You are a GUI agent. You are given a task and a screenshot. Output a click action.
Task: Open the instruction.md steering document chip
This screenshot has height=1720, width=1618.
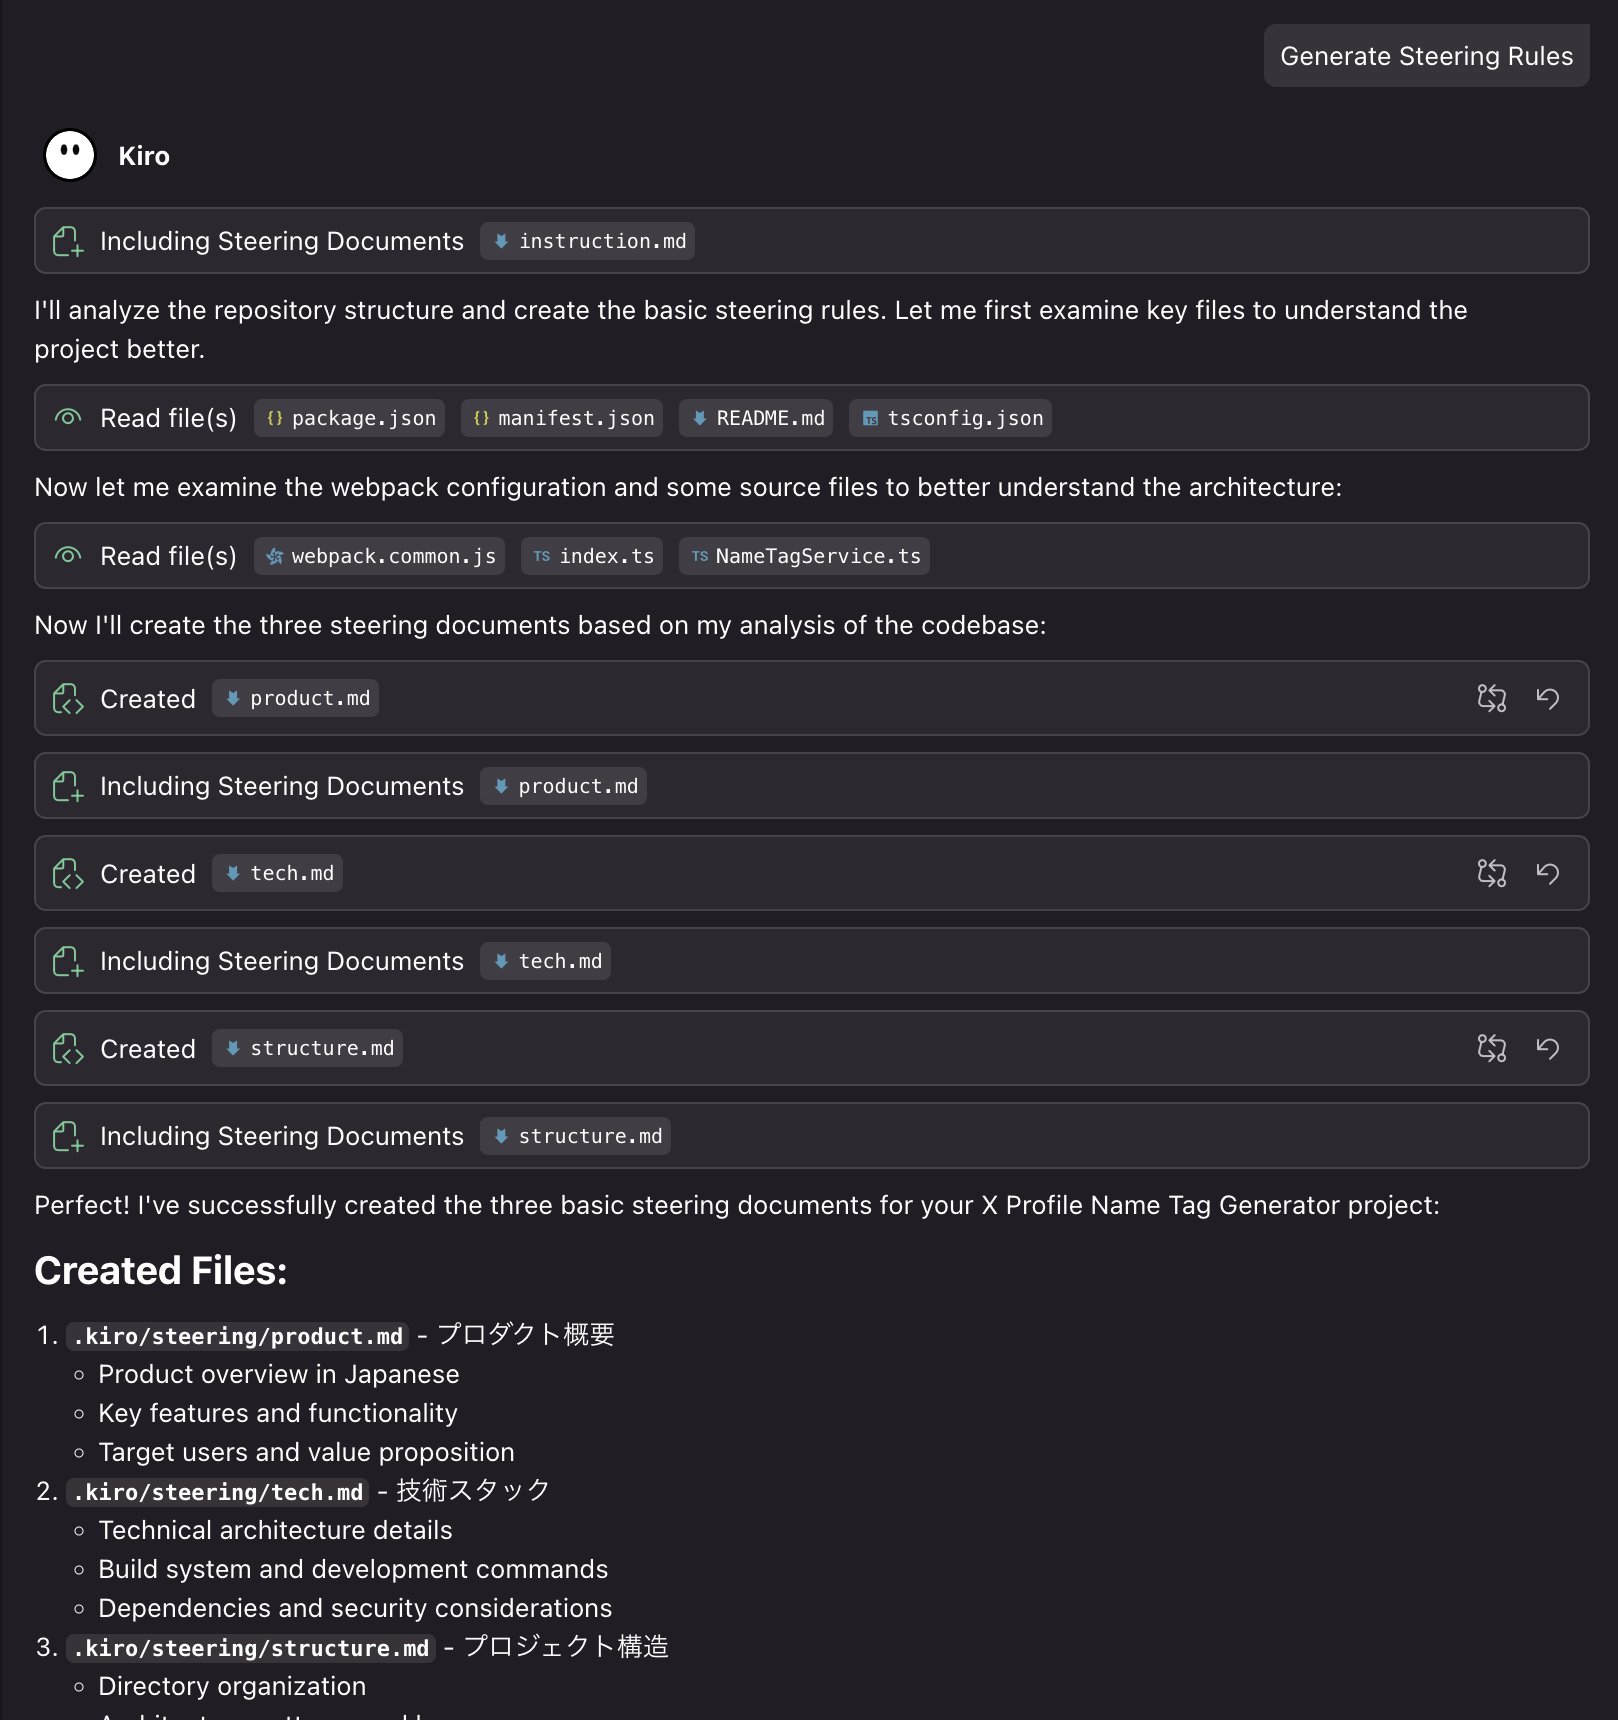588,241
